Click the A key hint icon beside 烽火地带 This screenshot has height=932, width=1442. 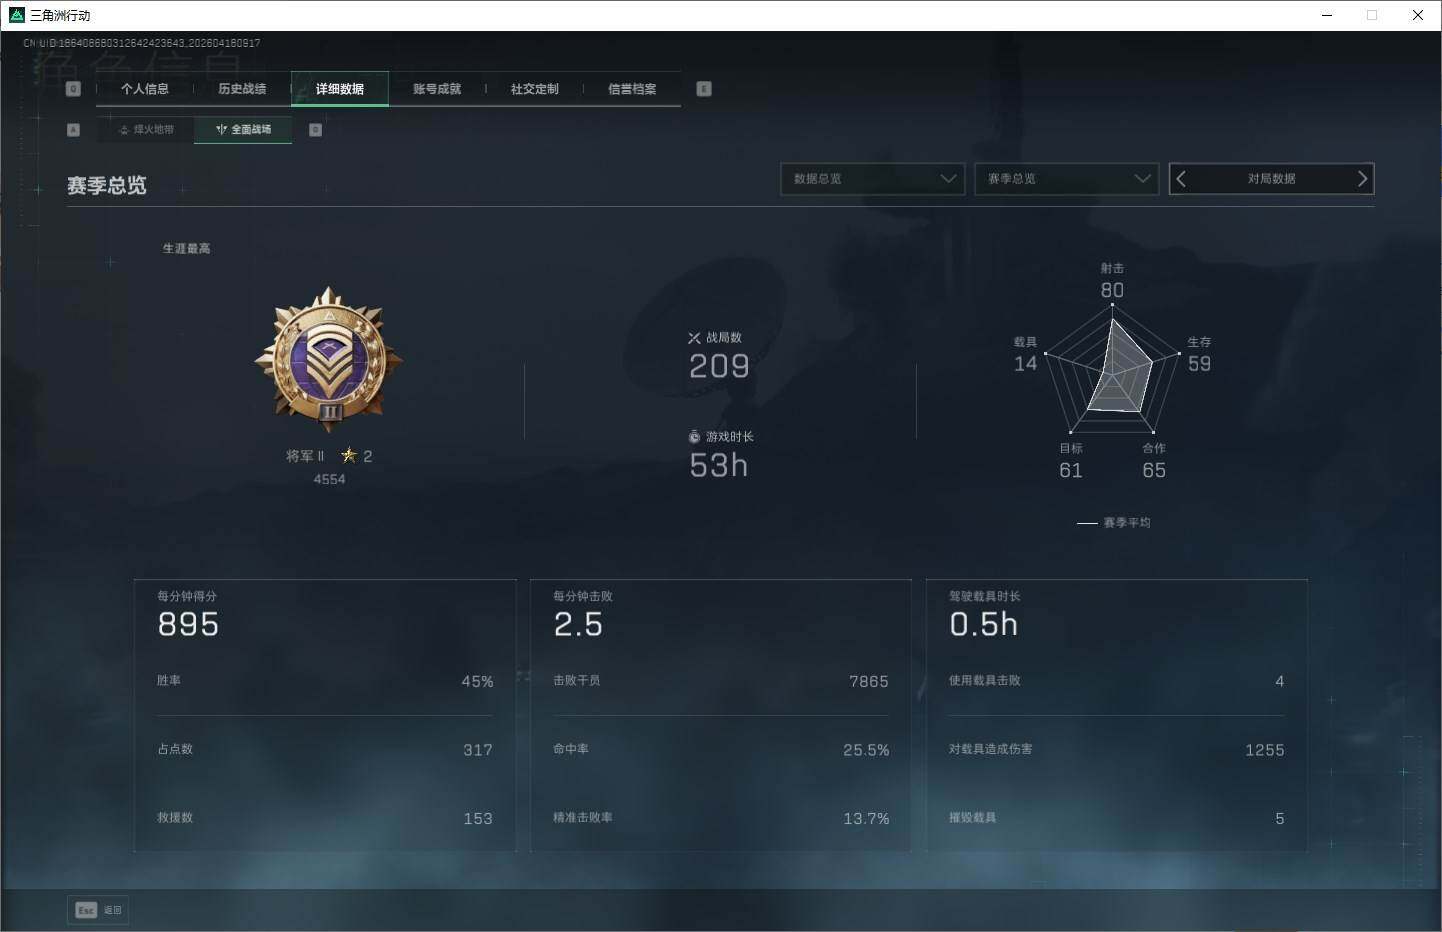tap(73, 130)
